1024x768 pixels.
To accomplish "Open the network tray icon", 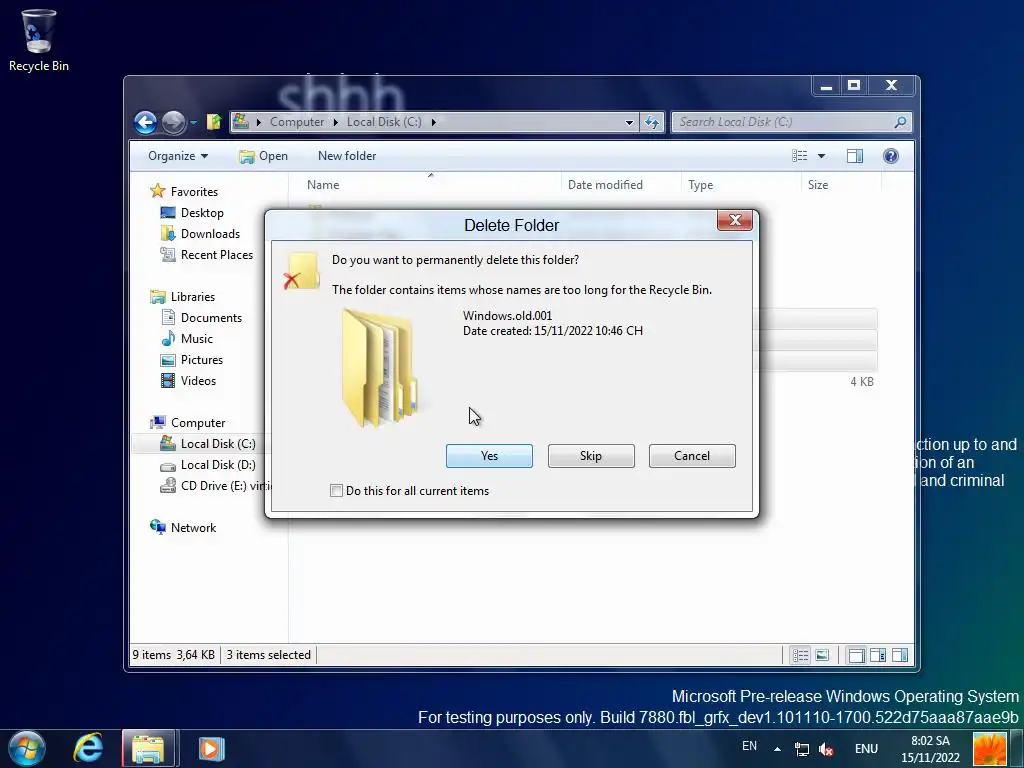I will coord(802,750).
